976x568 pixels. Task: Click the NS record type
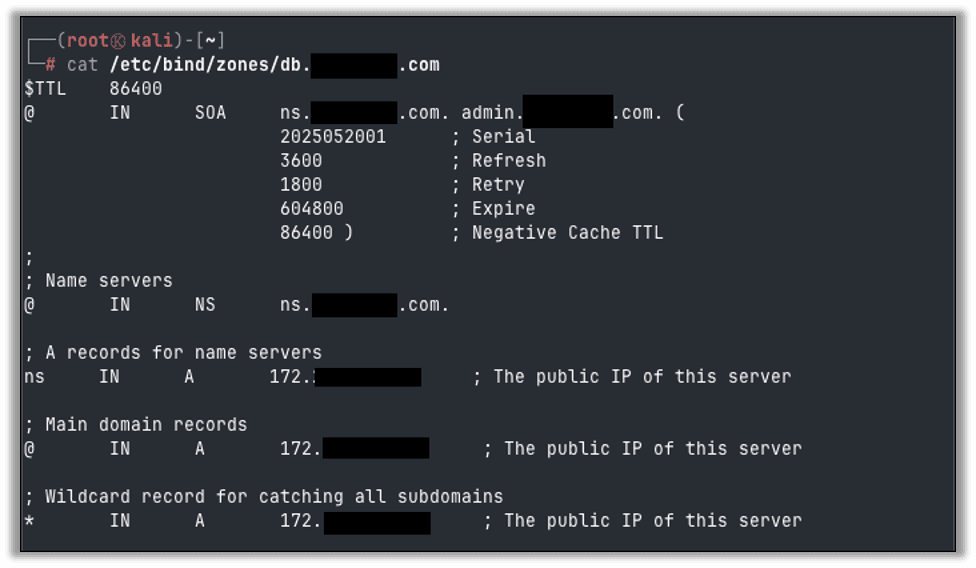pos(205,305)
